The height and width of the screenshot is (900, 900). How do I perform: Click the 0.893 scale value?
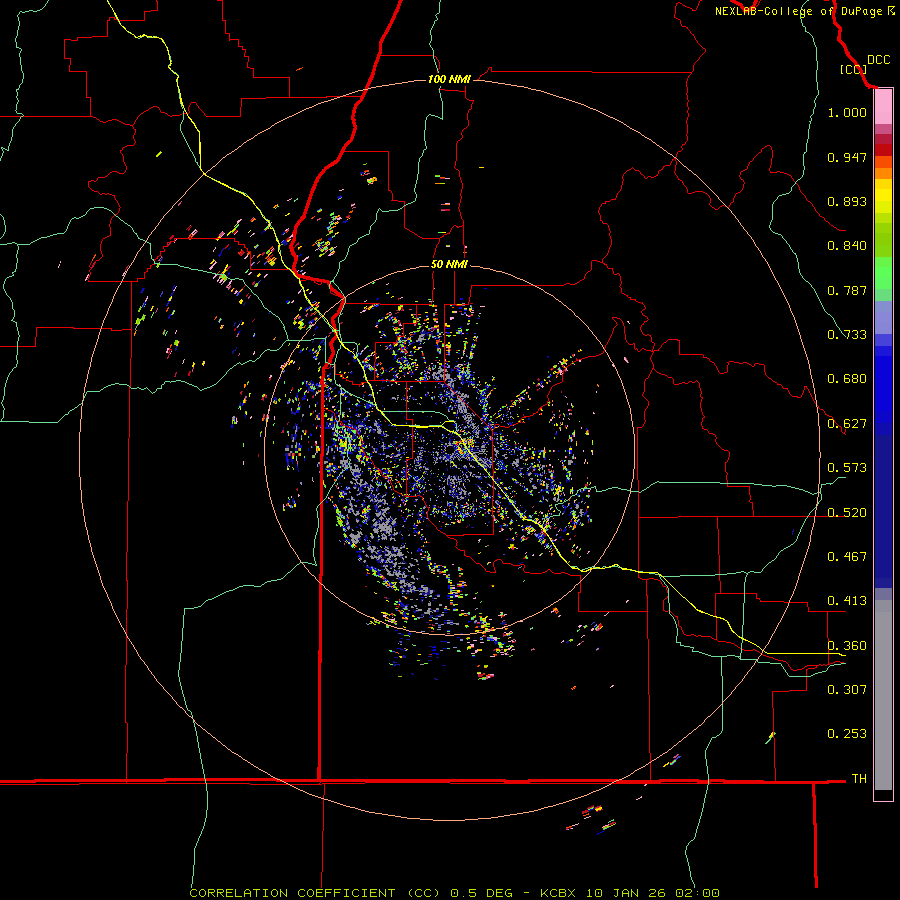(847, 201)
